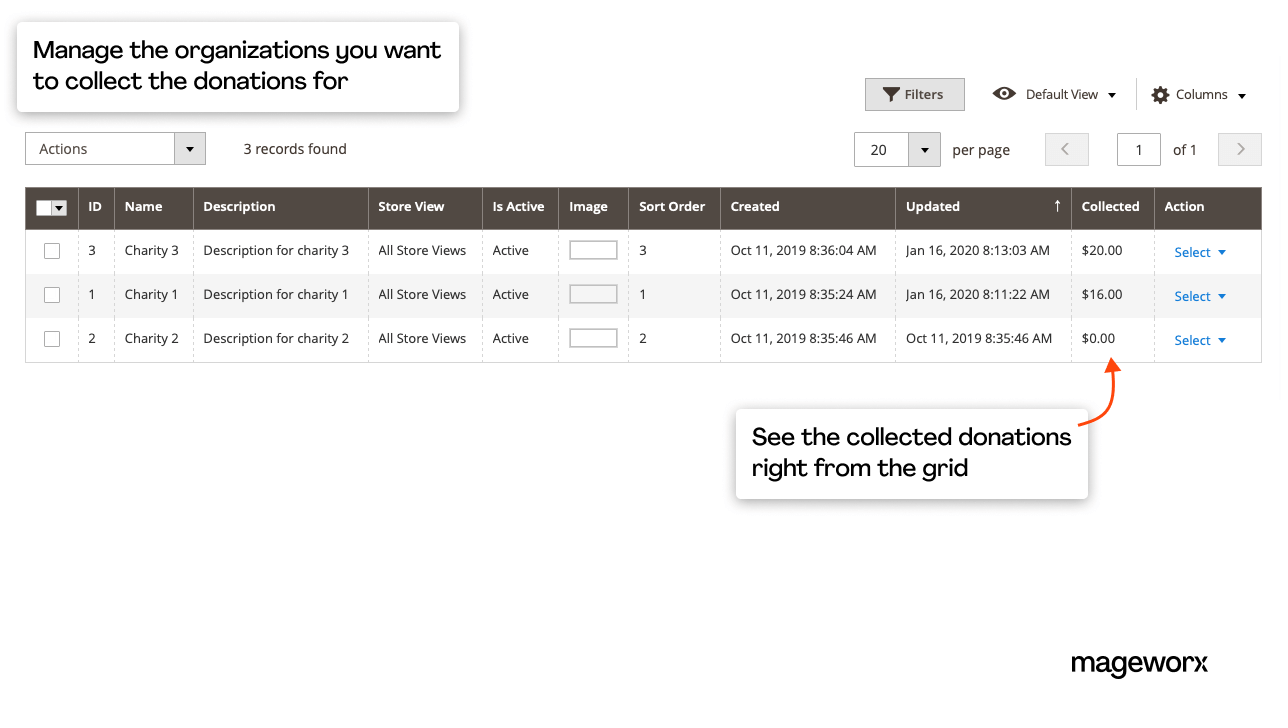The image size is (1288, 728).
Task: Click the Filters funnel icon
Action: pyautogui.click(x=891, y=94)
